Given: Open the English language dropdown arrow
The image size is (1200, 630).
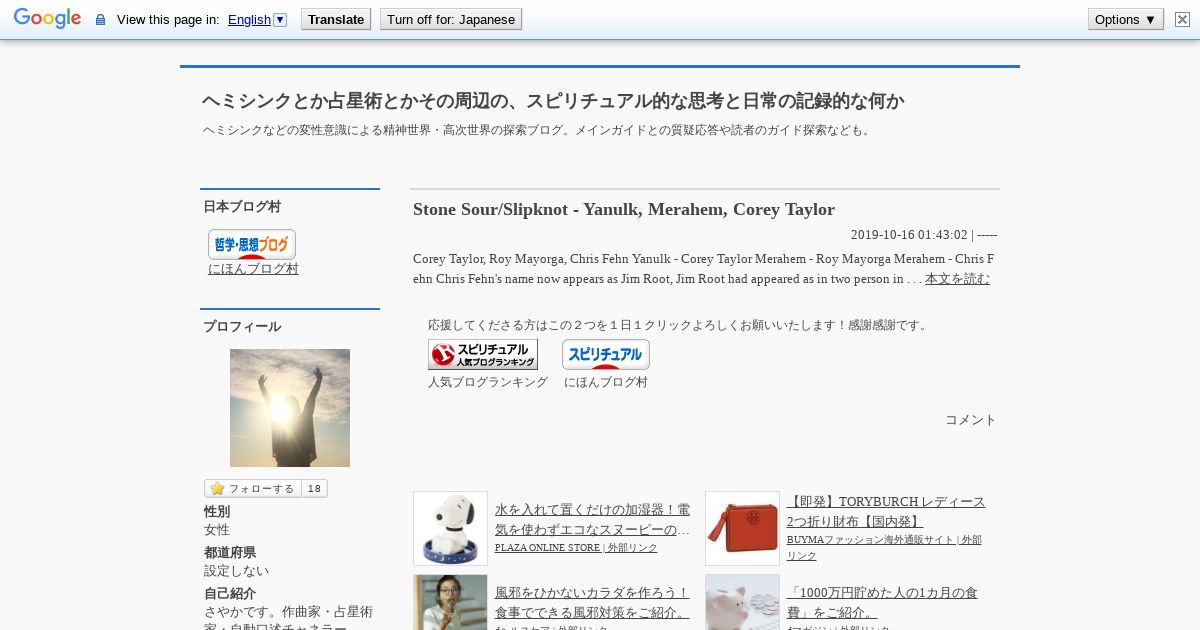Looking at the screenshot, I should pos(280,19).
